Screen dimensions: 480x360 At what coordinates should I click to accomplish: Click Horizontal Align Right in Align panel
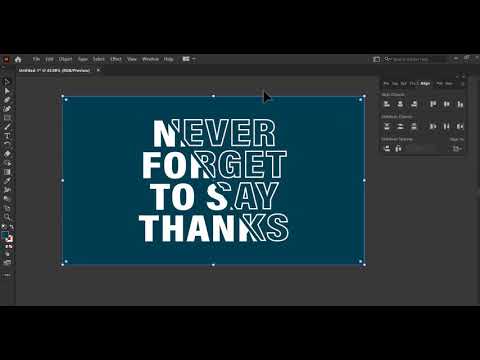point(414,104)
